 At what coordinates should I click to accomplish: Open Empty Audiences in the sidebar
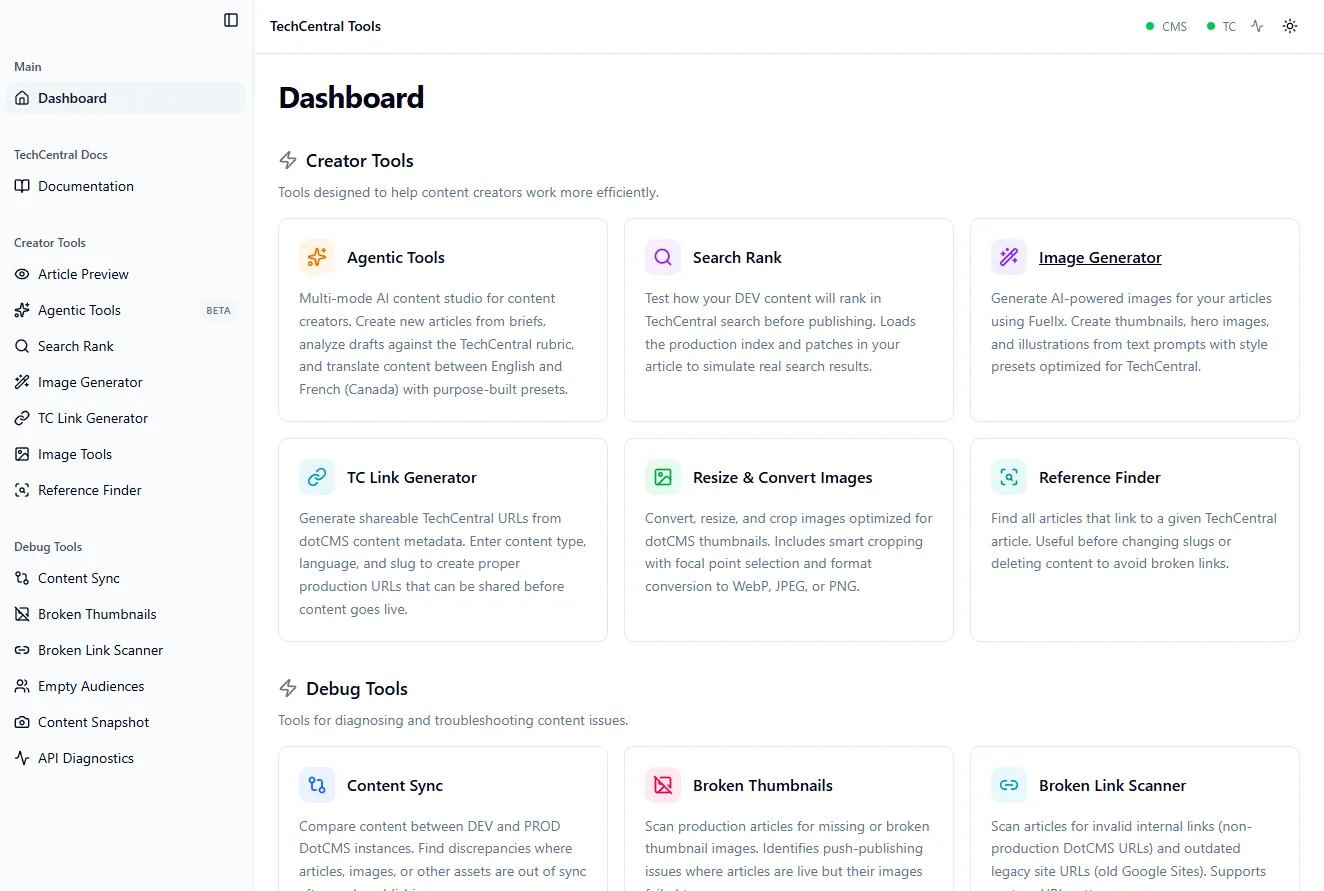(x=126, y=686)
